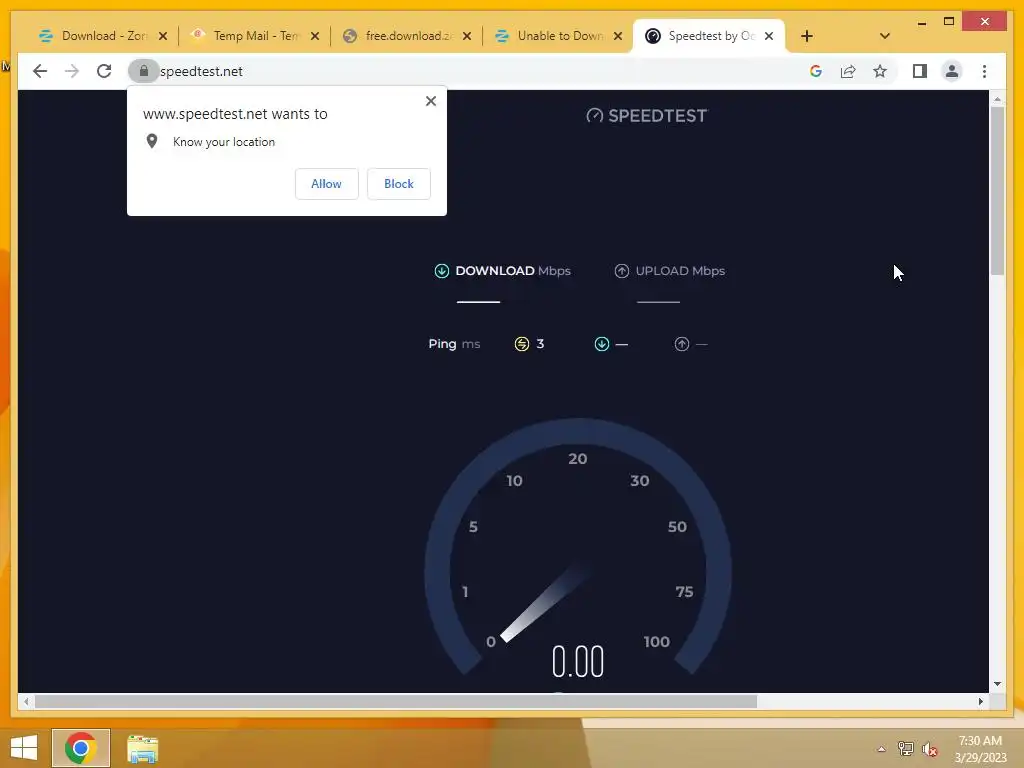The width and height of the screenshot is (1024, 768).
Task: Click the scroll right arrow
Action: coord(980,701)
